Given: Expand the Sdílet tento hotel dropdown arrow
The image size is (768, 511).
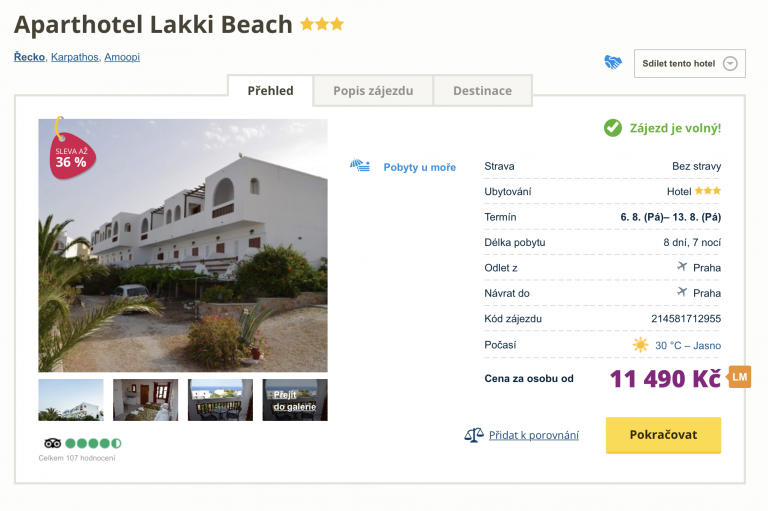Looking at the screenshot, I should coord(730,63).
